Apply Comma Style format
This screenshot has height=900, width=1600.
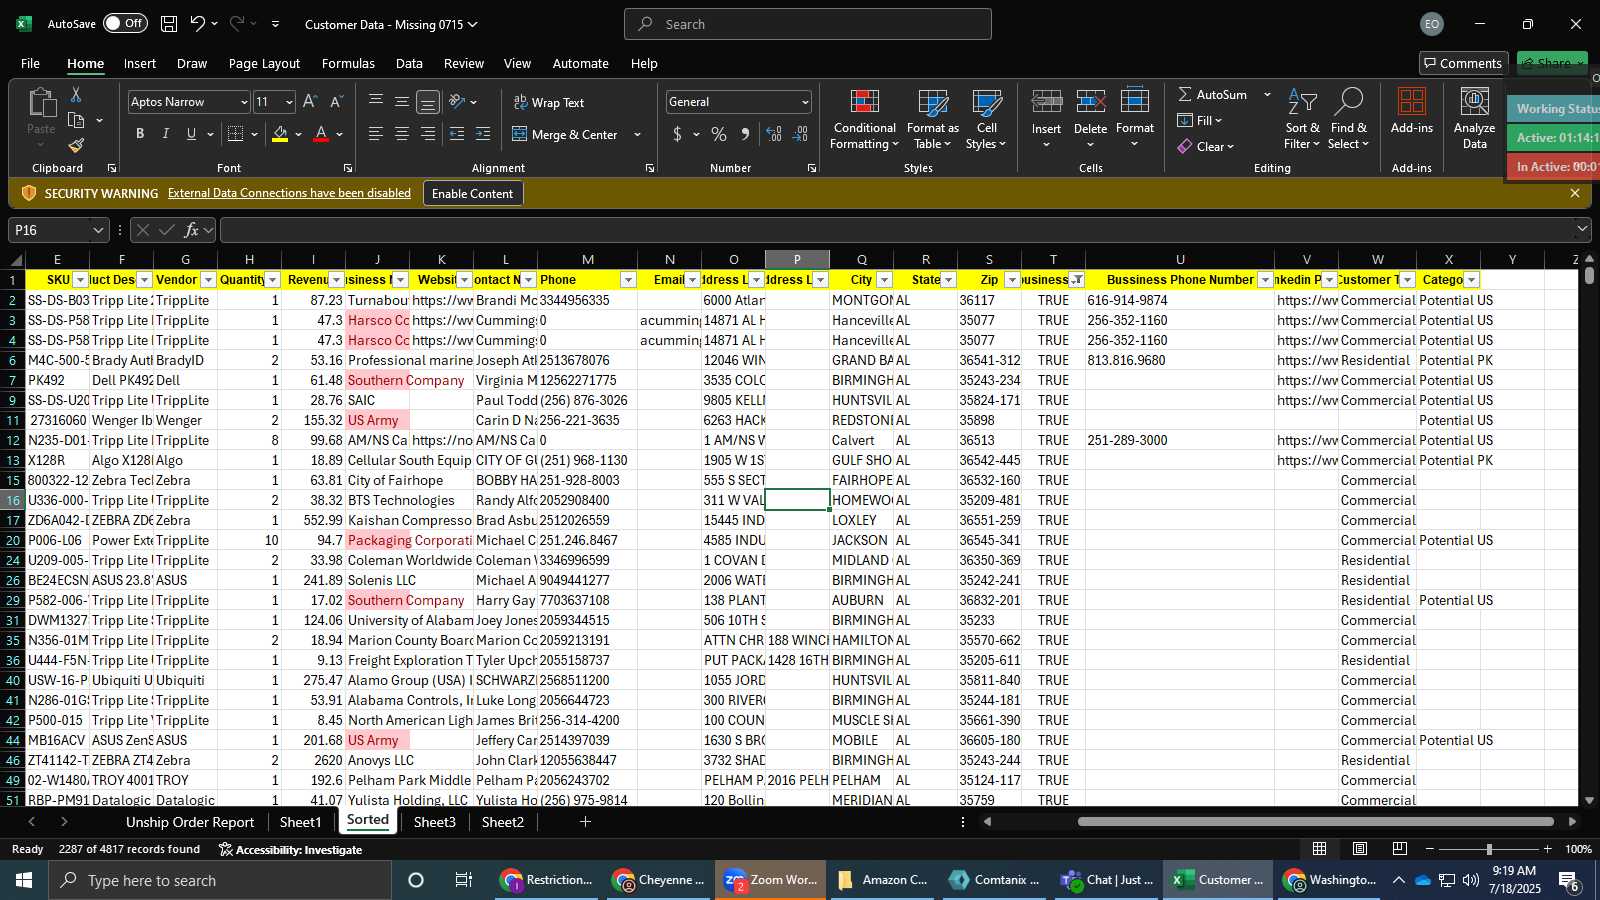coord(745,134)
